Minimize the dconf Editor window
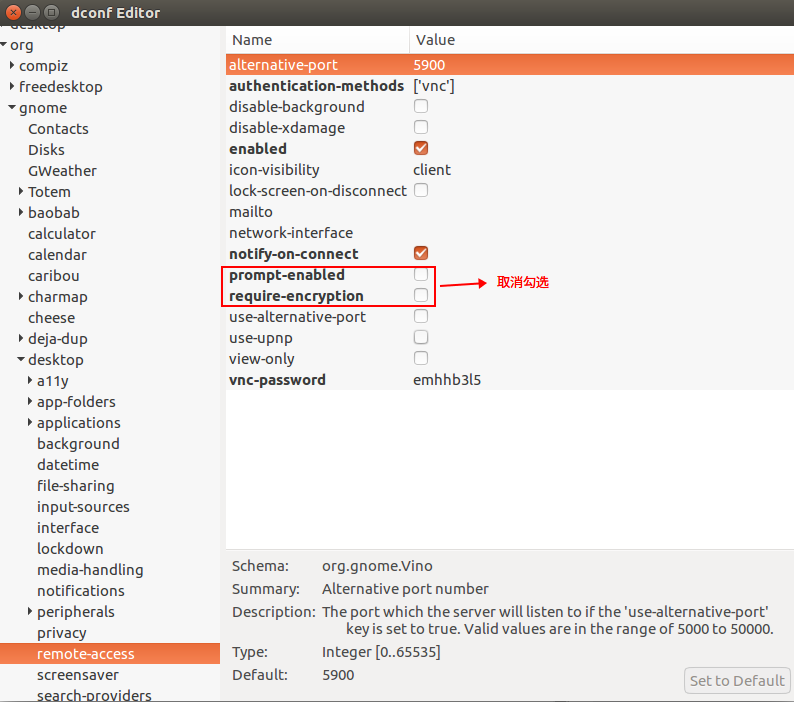The width and height of the screenshot is (794, 702). click(32, 12)
